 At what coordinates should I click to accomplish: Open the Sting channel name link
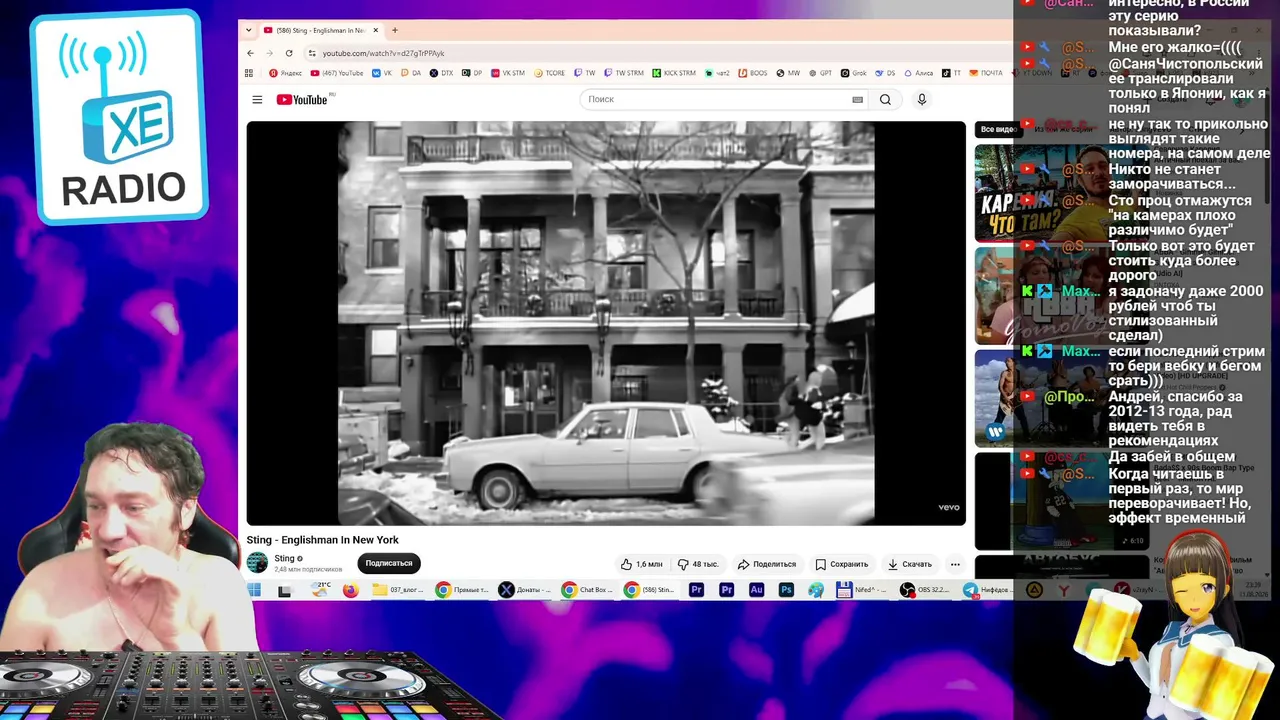(285, 558)
